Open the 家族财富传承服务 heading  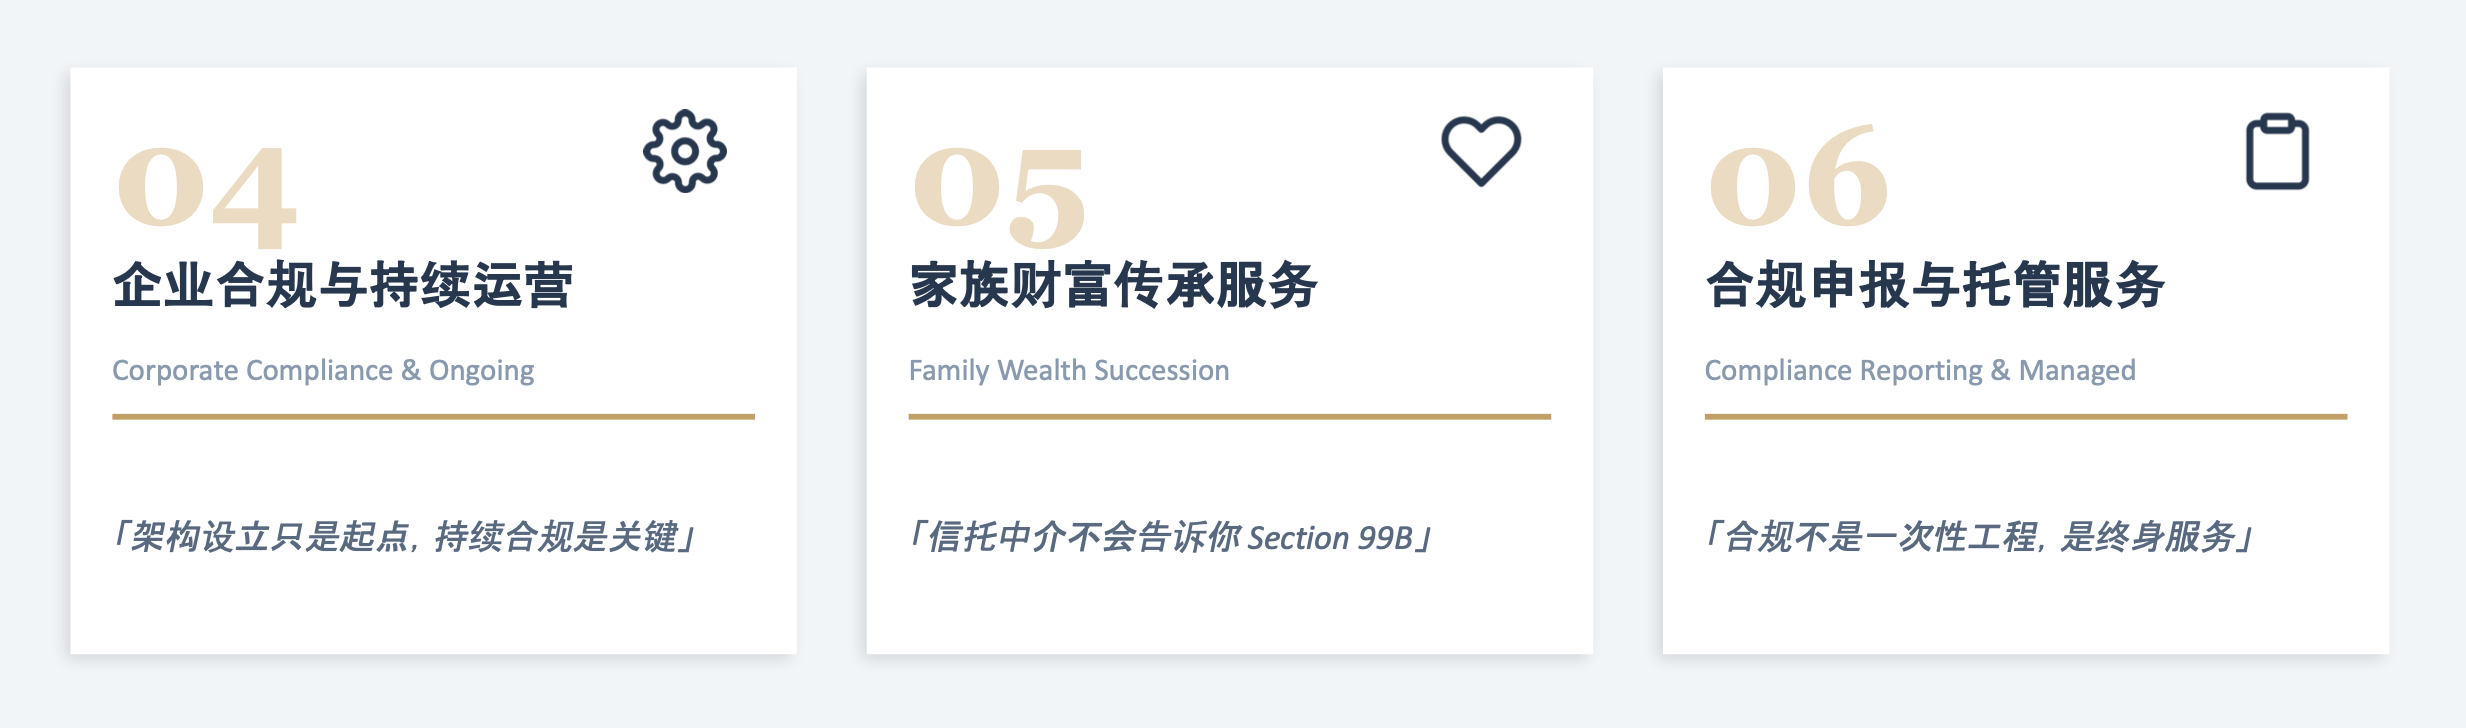[x=1114, y=285]
